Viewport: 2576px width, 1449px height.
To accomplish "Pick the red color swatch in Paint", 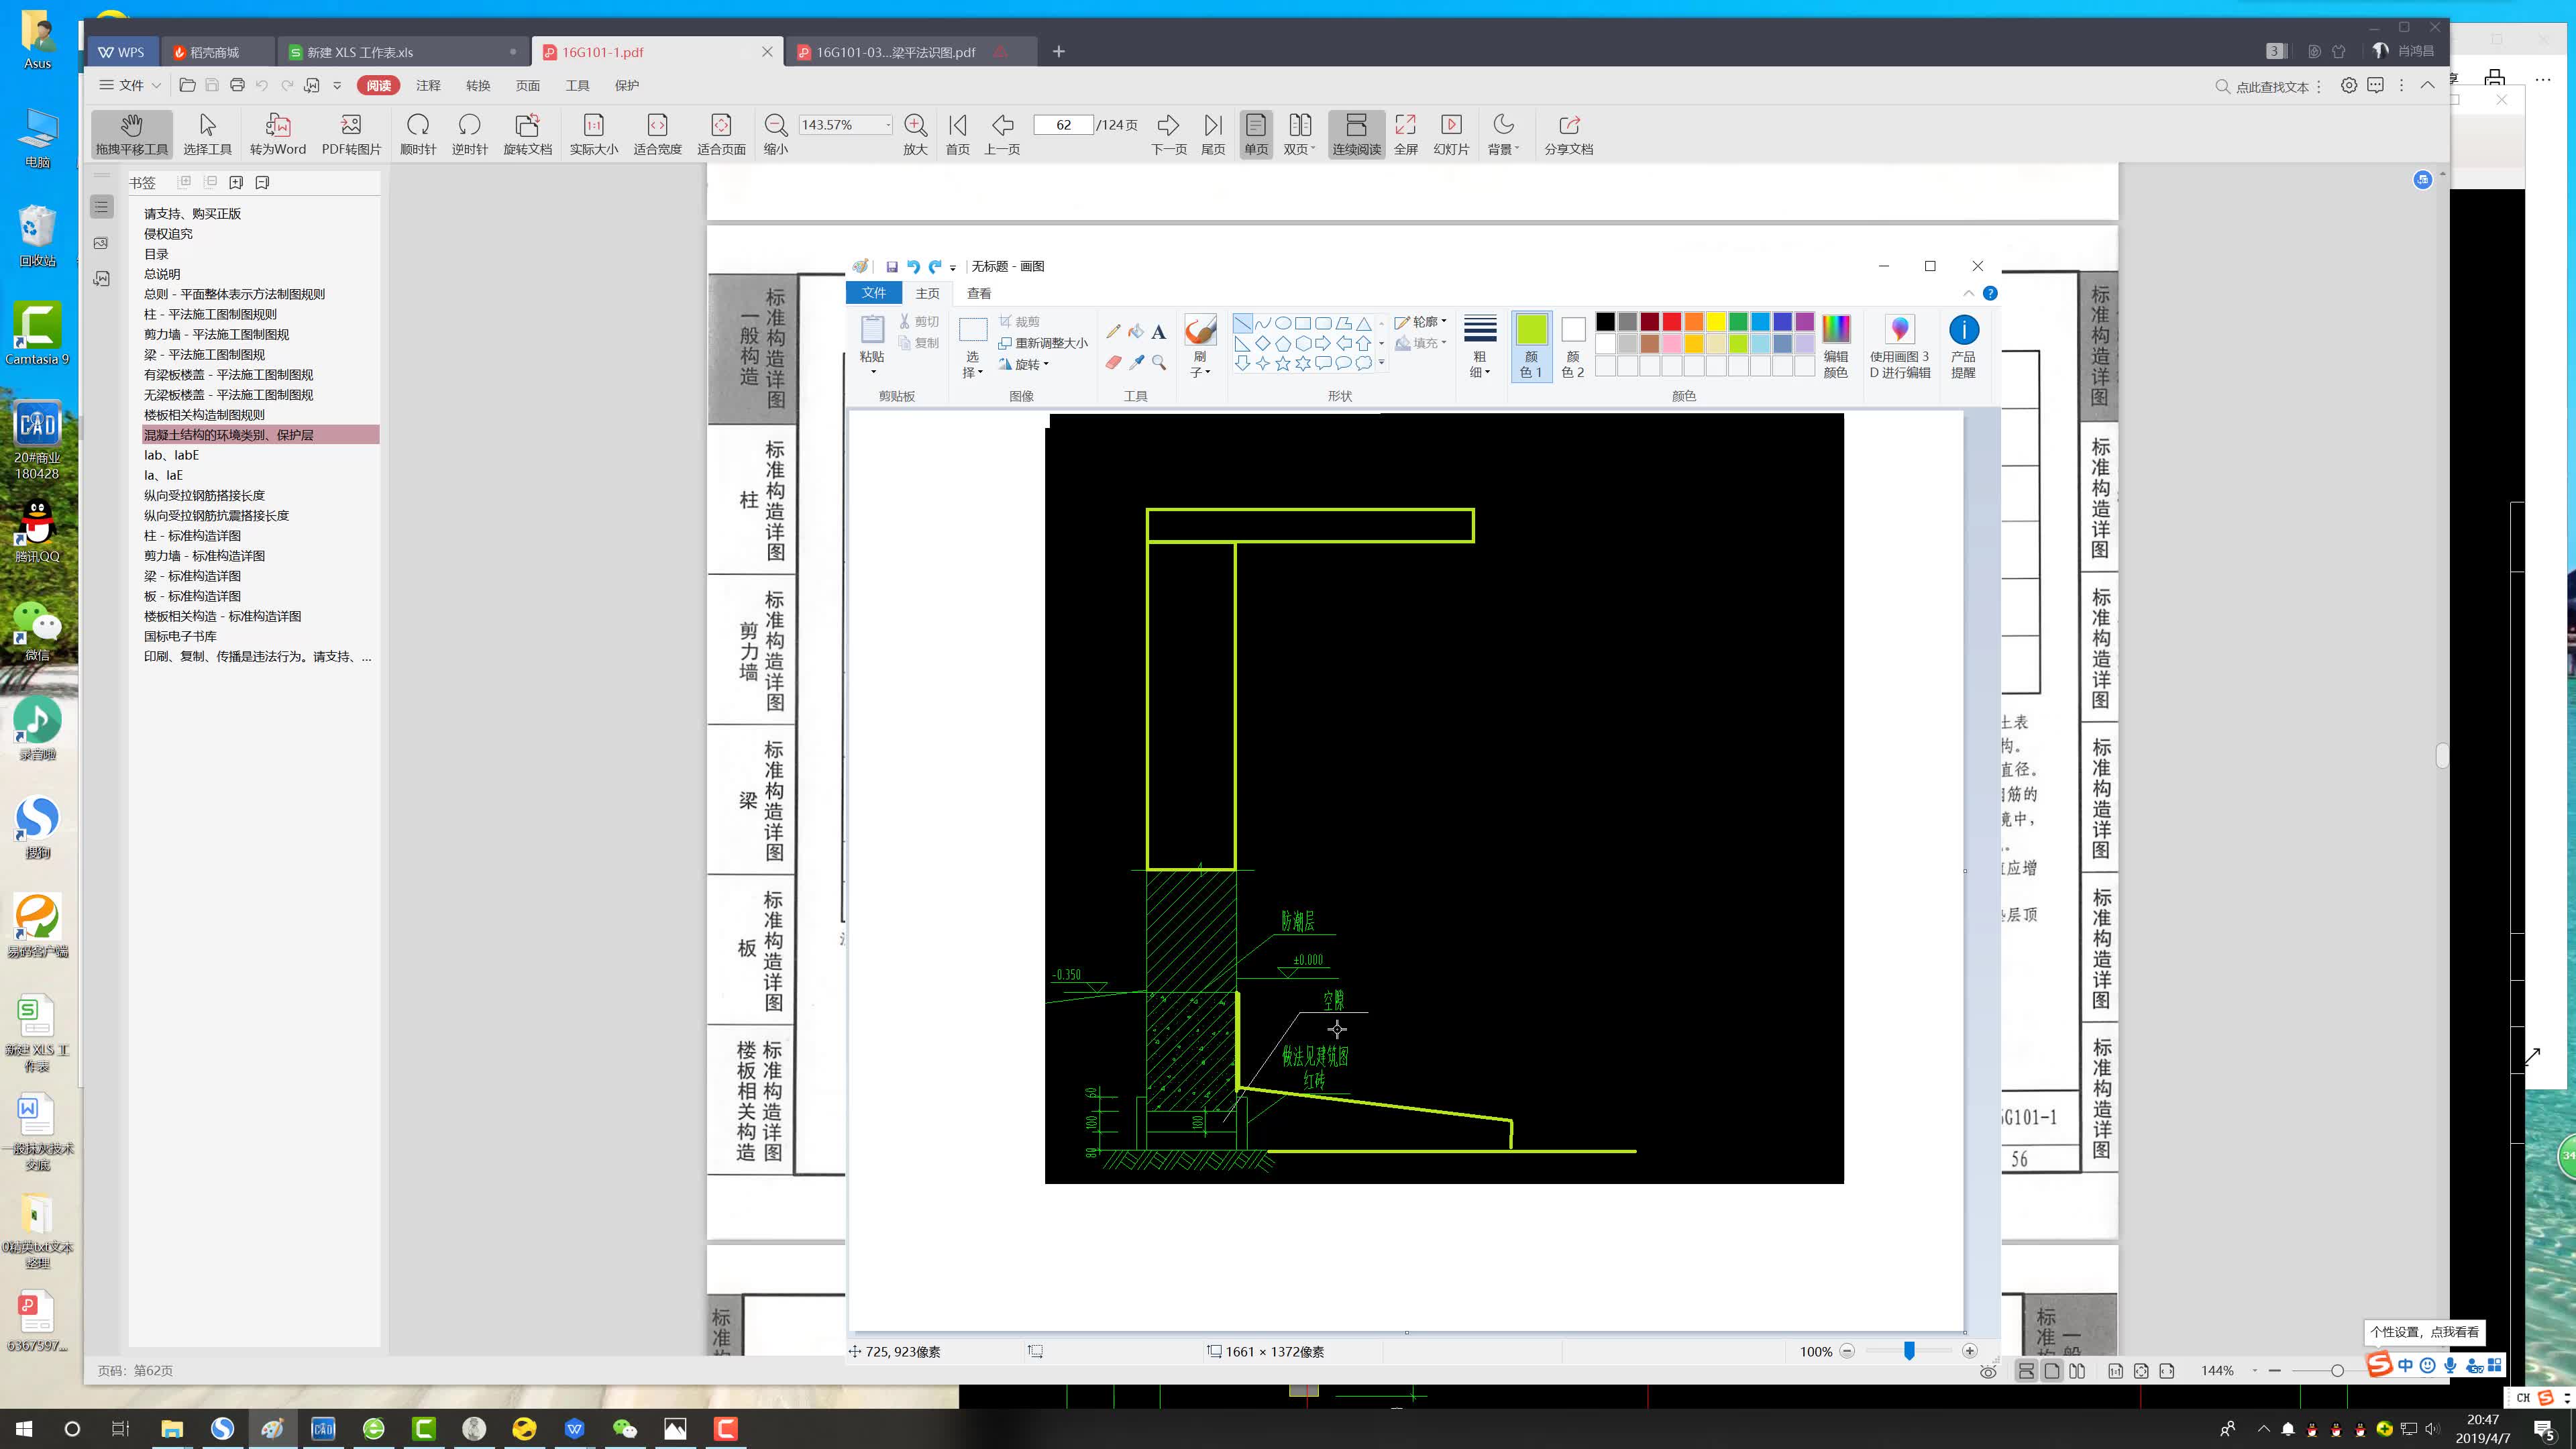I will click(x=1672, y=321).
